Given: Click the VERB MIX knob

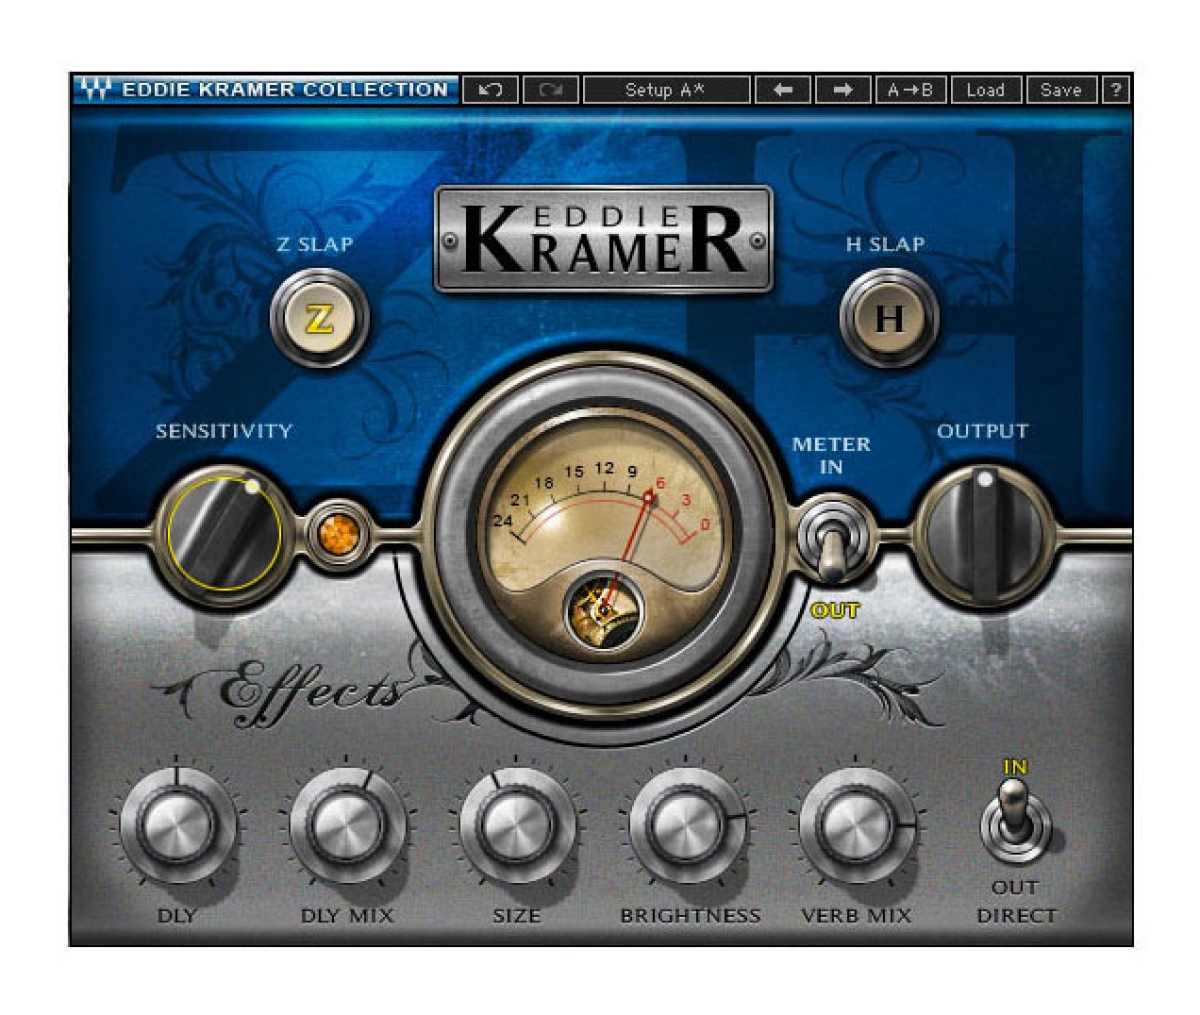Looking at the screenshot, I should point(857,826).
